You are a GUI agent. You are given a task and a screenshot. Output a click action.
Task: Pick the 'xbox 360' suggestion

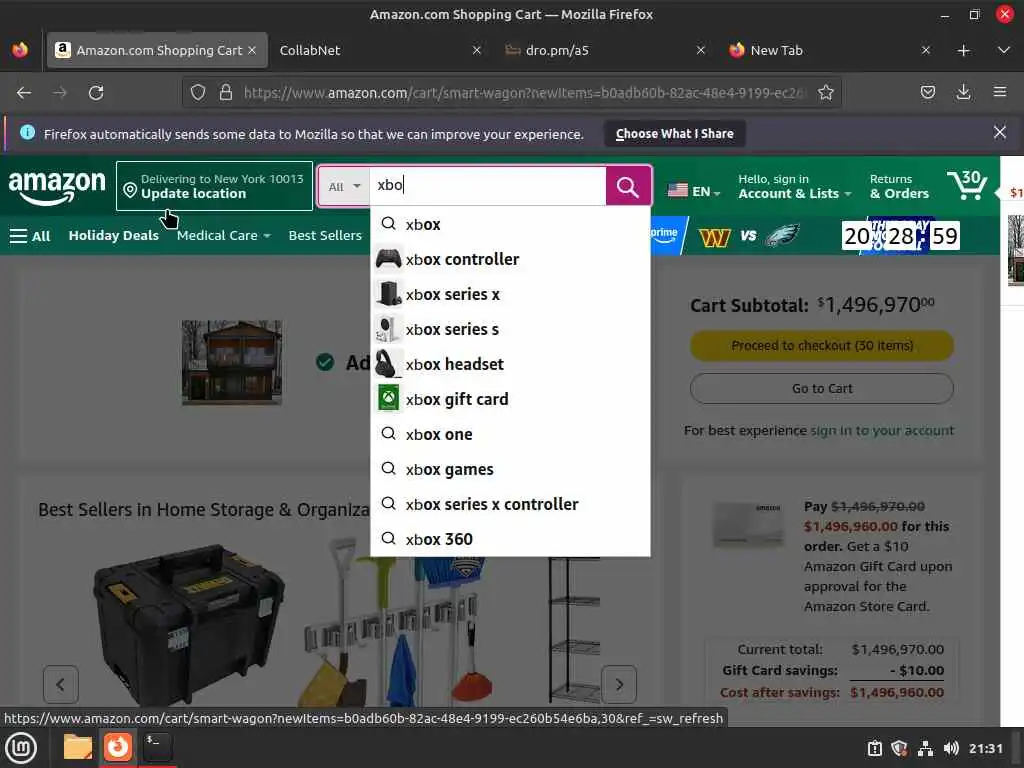(510, 539)
